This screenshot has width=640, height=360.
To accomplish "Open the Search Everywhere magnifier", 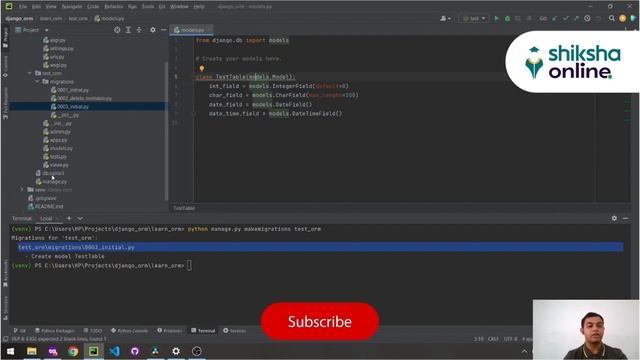I will pos(611,18).
